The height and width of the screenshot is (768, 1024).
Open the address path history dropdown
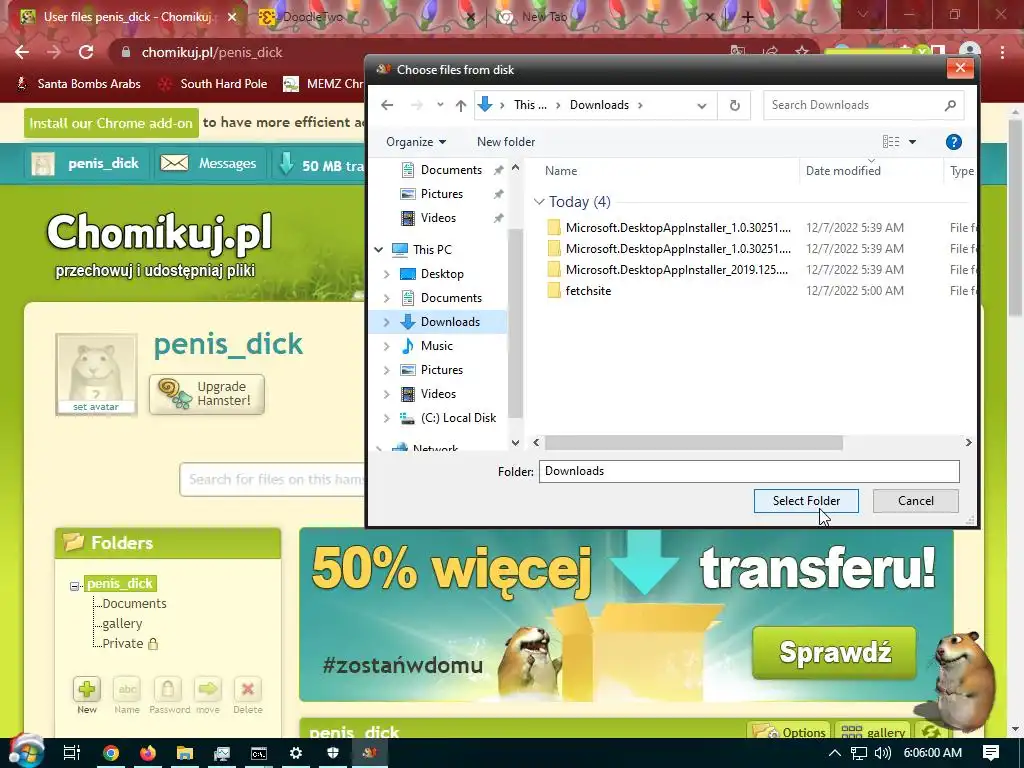(701, 105)
